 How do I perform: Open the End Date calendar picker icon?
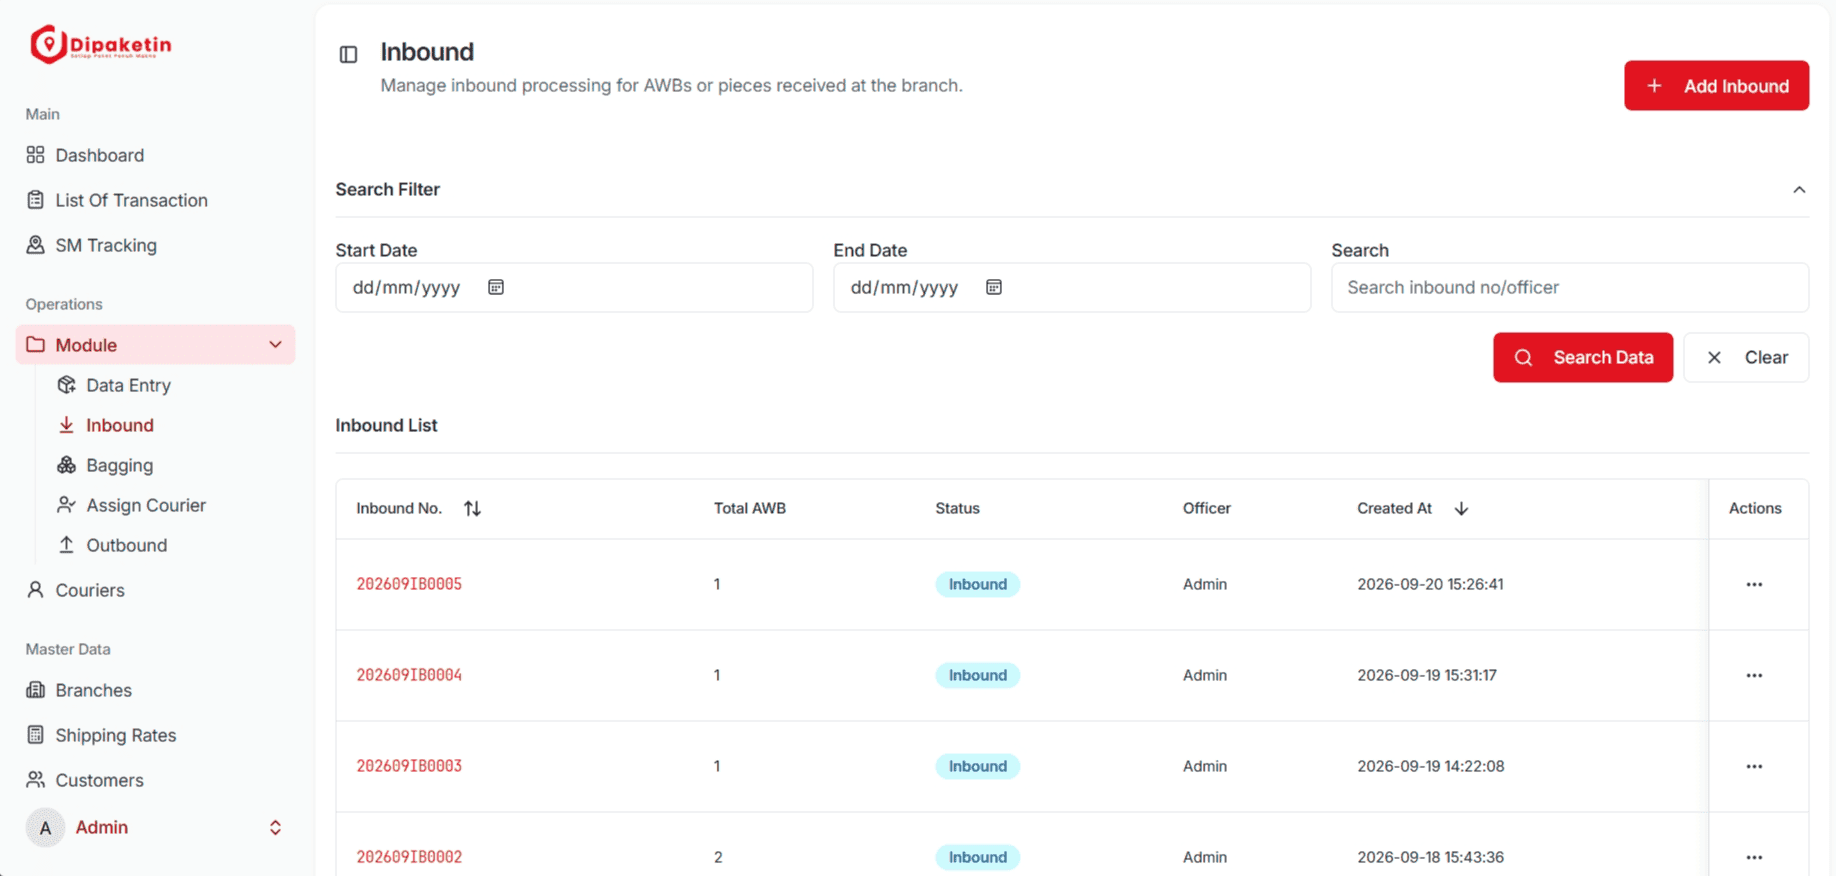(994, 287)
